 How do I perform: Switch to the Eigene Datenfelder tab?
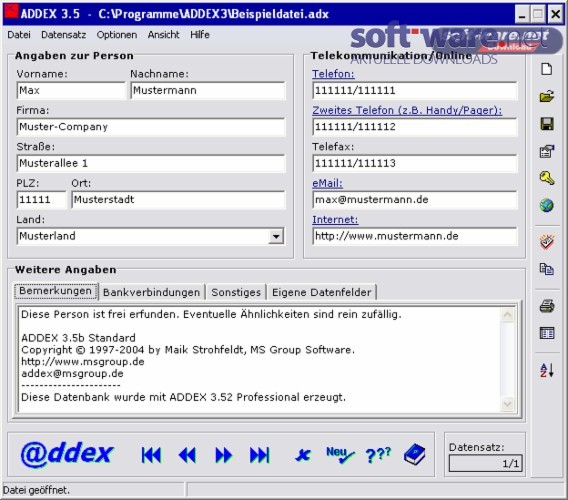pyautogui.click(x=322, y=292)
